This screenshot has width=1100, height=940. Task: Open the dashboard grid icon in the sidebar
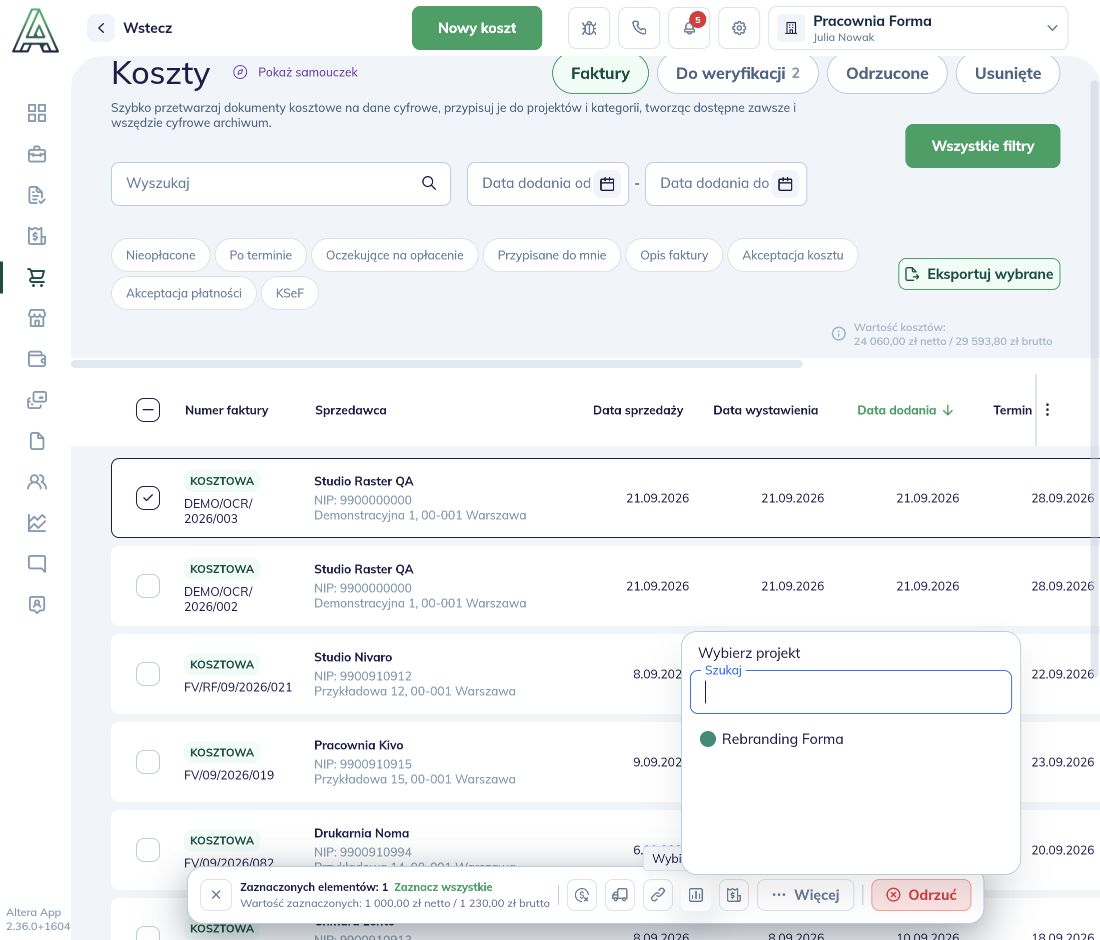tap(36, 113)
